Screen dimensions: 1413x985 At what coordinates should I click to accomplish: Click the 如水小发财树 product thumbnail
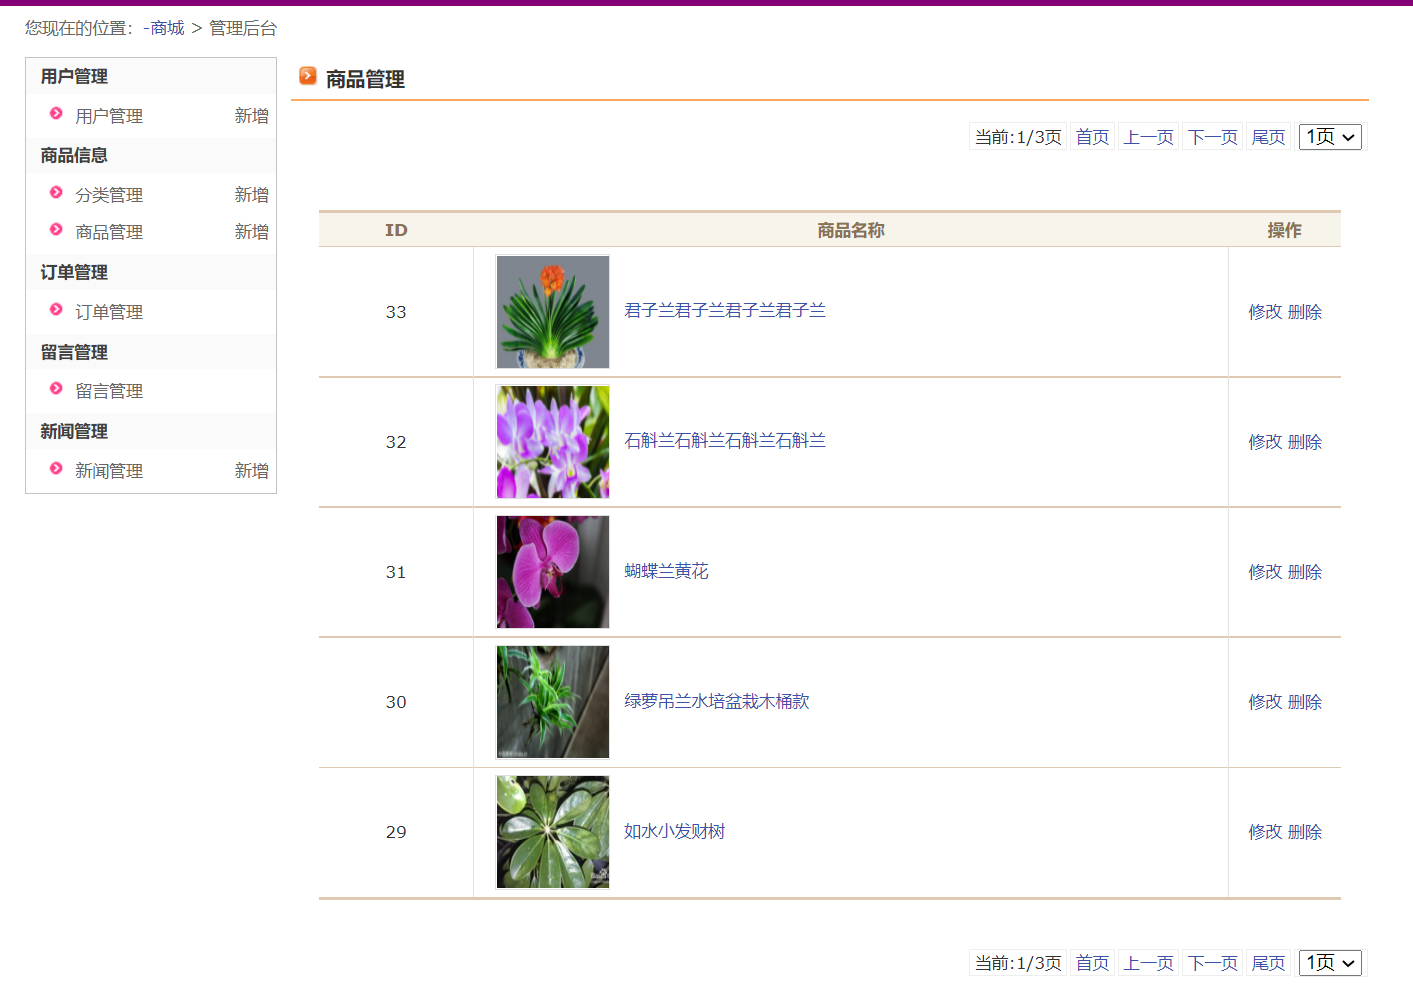pos(553,832)
